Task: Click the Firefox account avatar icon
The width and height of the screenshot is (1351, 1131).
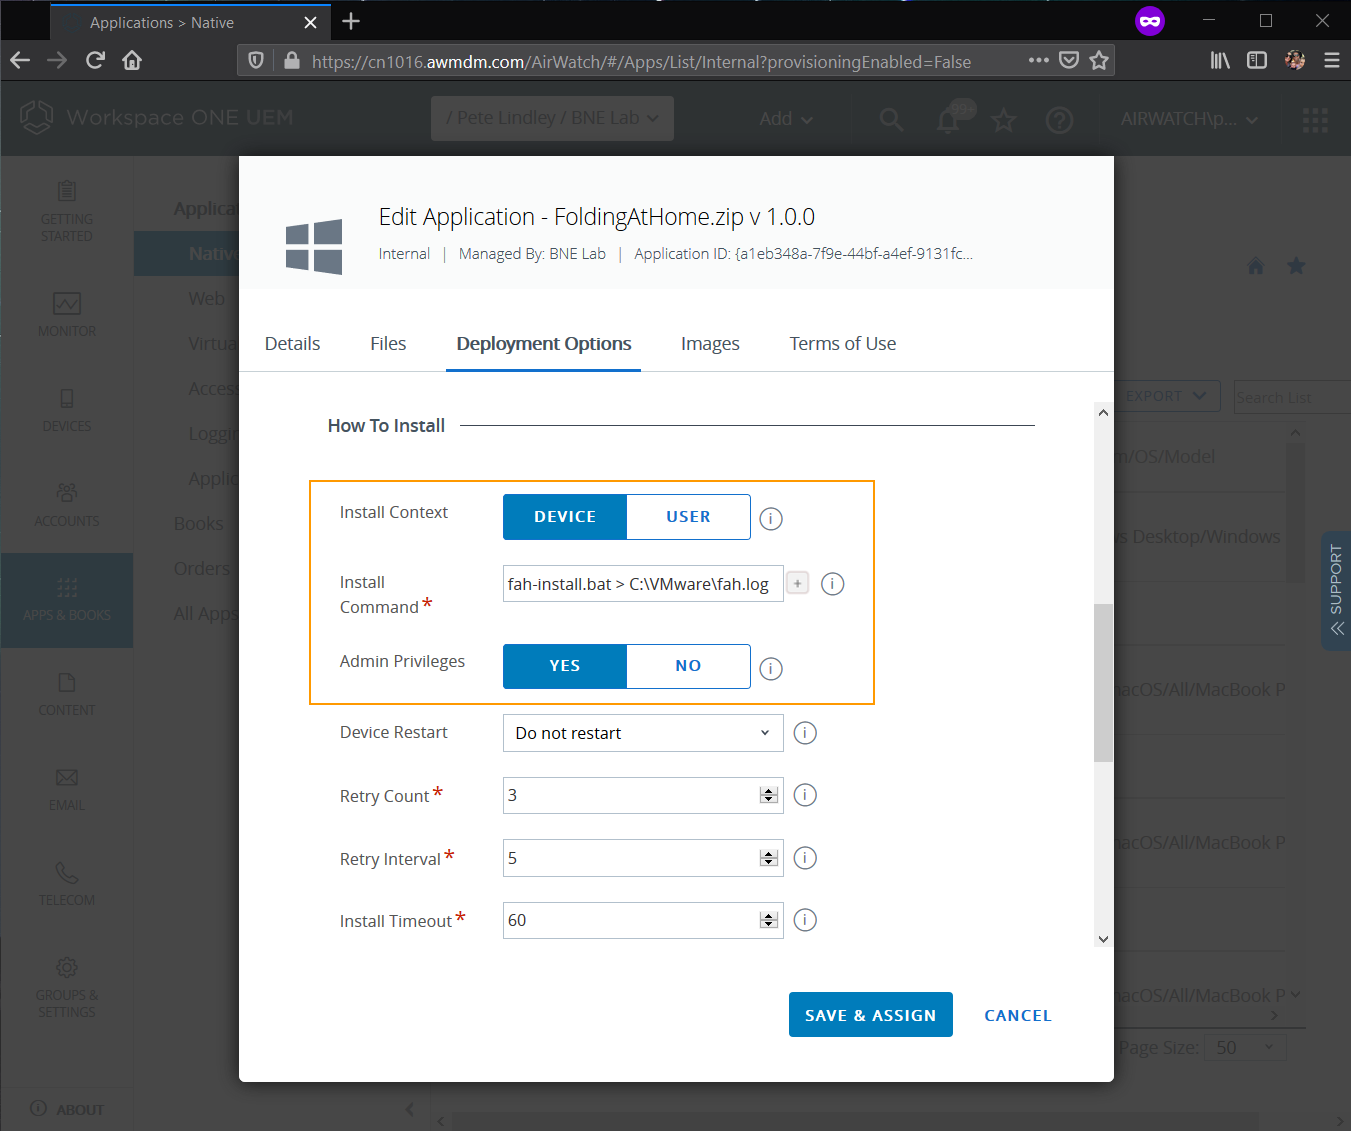Action: (1295, 61)
